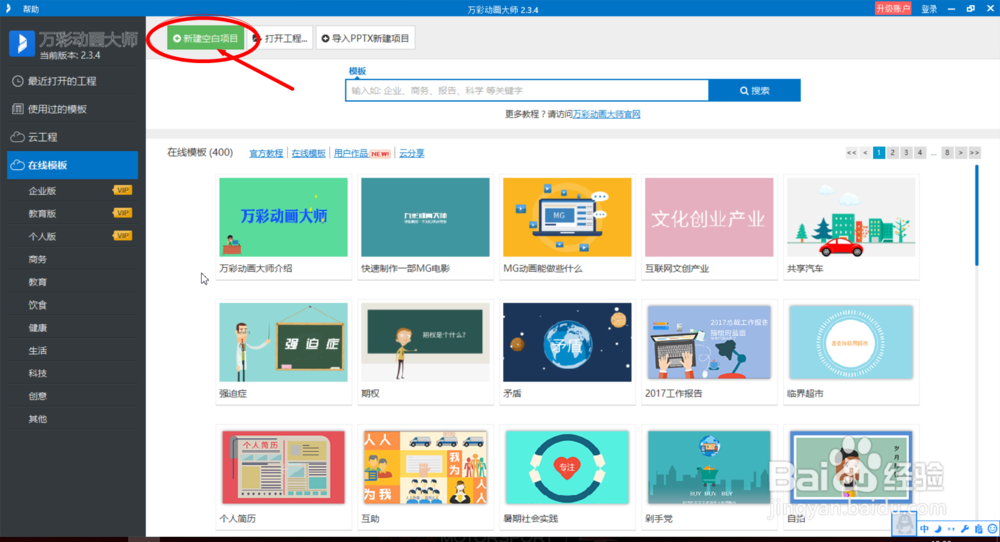The height and width of the screenshot is (542, 1000).
Task: Click the 升级账户 upgrade button
Action: (893, 8)
